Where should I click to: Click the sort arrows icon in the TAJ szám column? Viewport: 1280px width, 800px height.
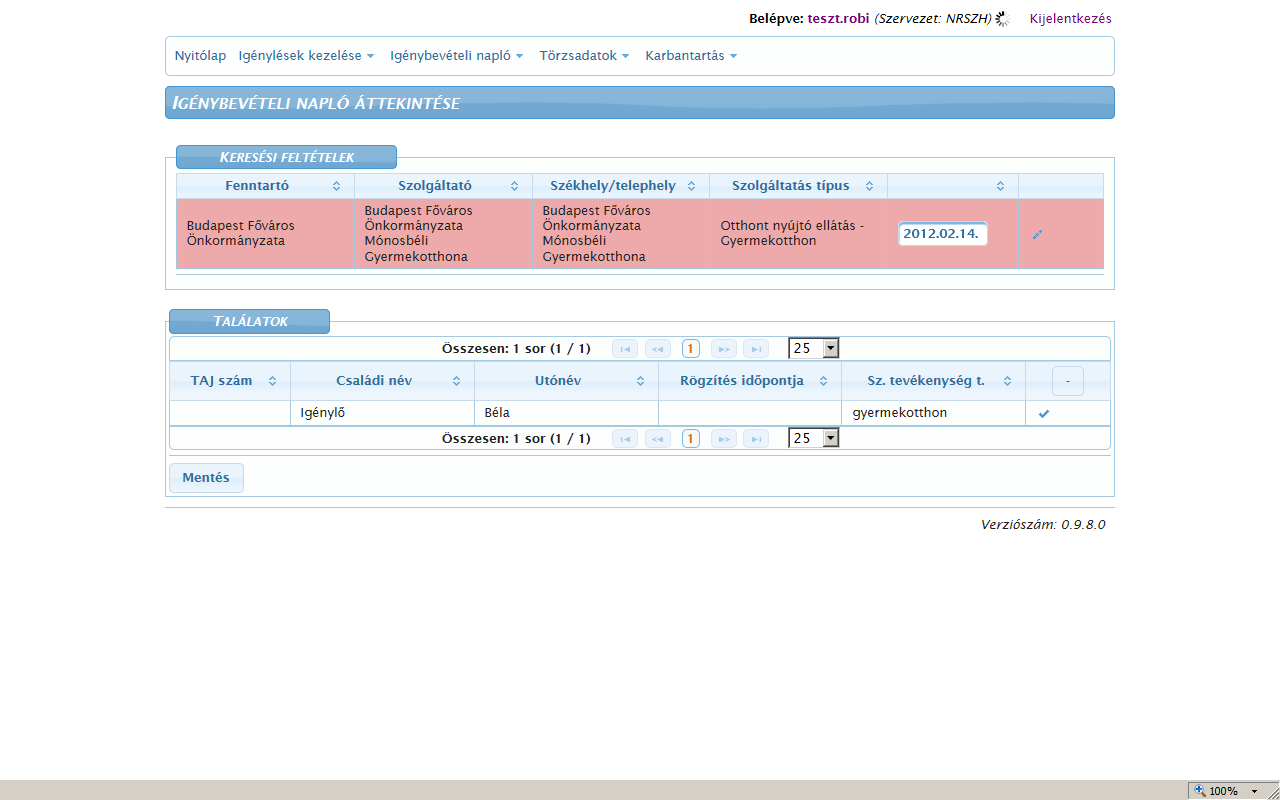[x=272, y=381]
